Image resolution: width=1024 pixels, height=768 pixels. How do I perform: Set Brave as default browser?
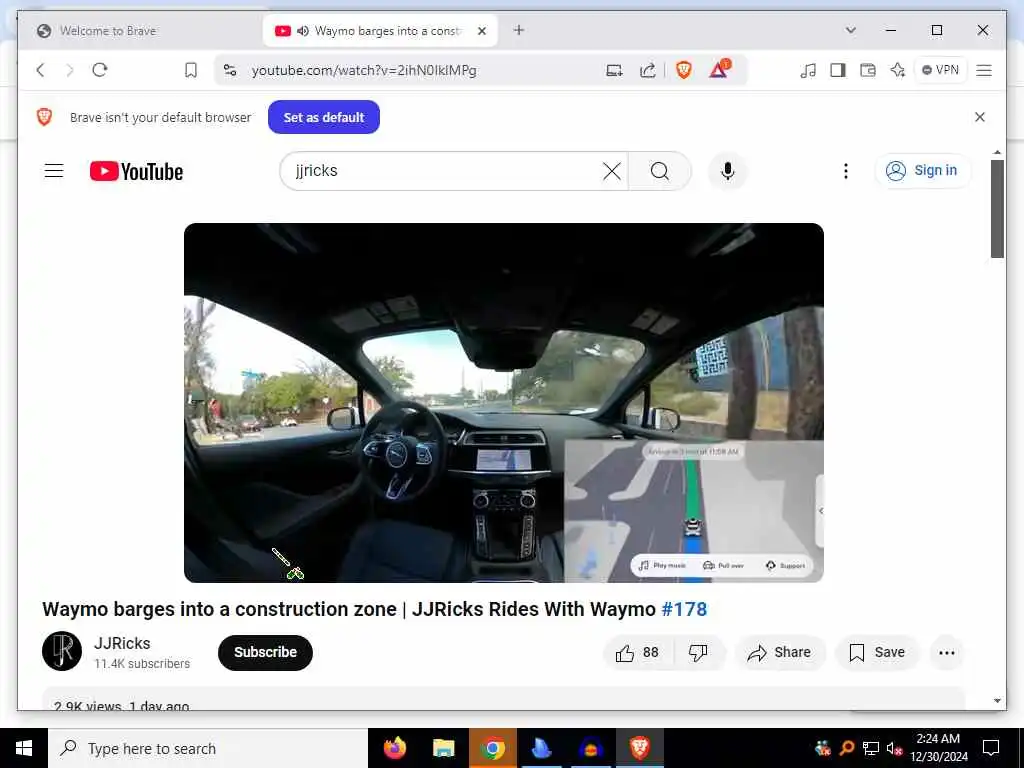click(x=324, y=117)
